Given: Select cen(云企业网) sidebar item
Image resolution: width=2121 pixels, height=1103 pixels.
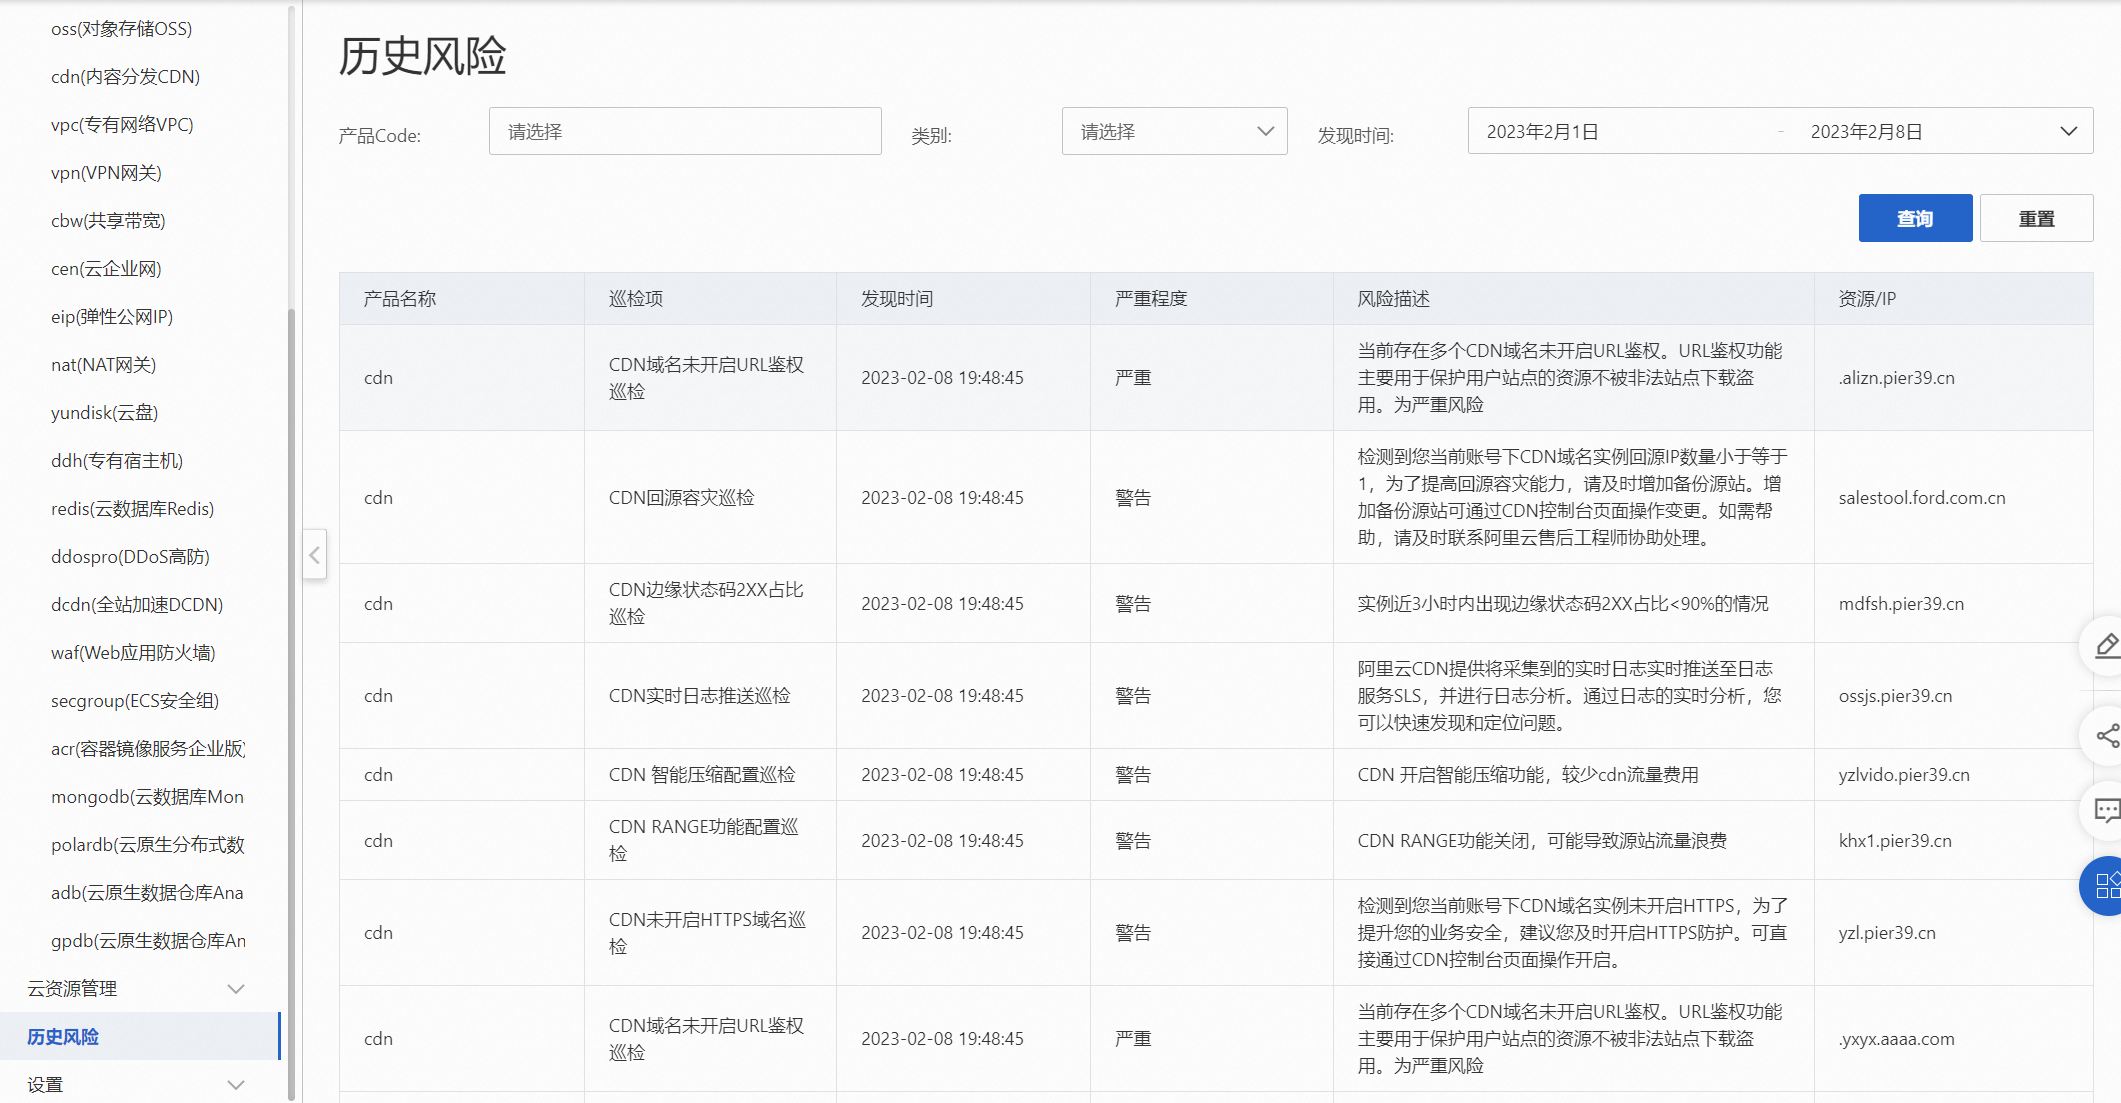Looking at the screenshot, I should click(107, 269).
